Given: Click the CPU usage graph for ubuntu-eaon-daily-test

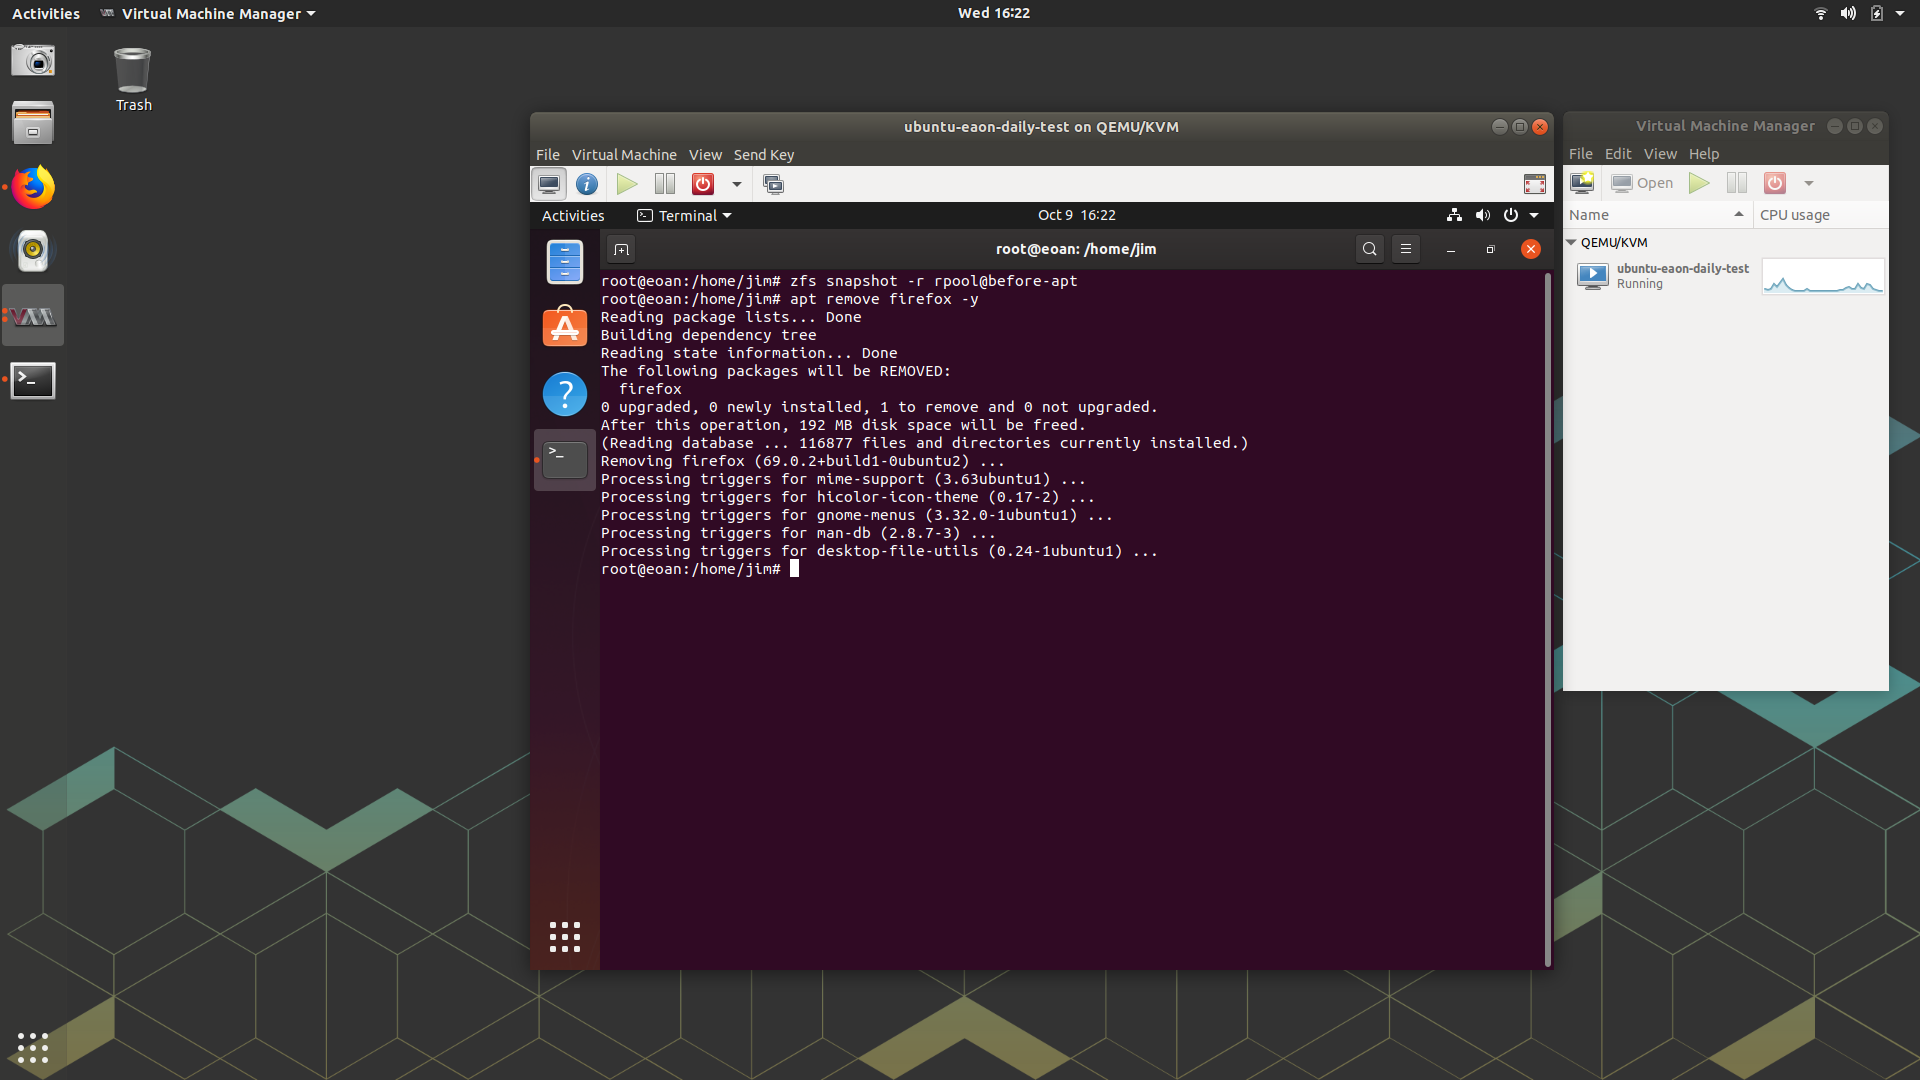Looking at the screenshot, I should 1823,276.
